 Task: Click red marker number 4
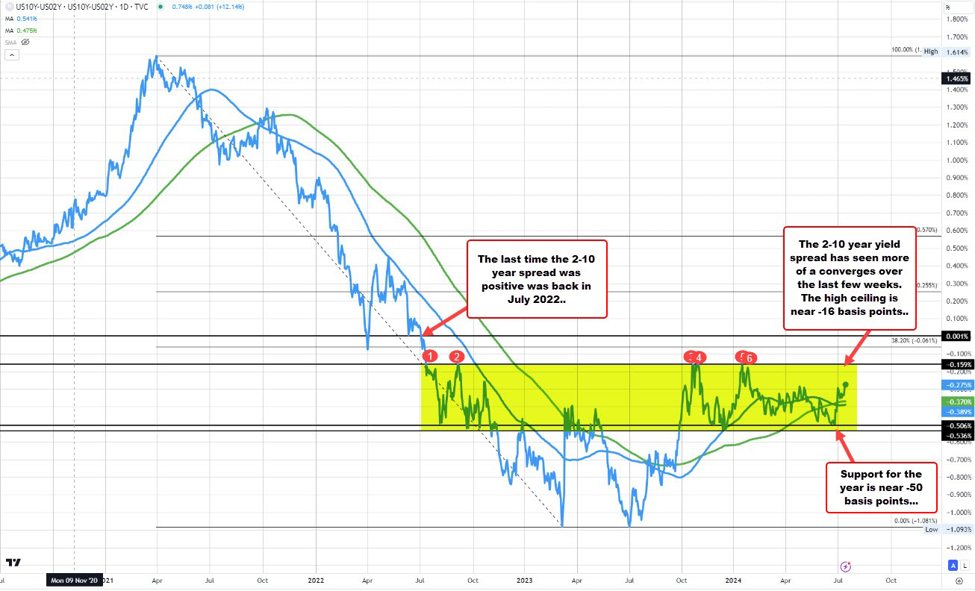pos(699,357)
